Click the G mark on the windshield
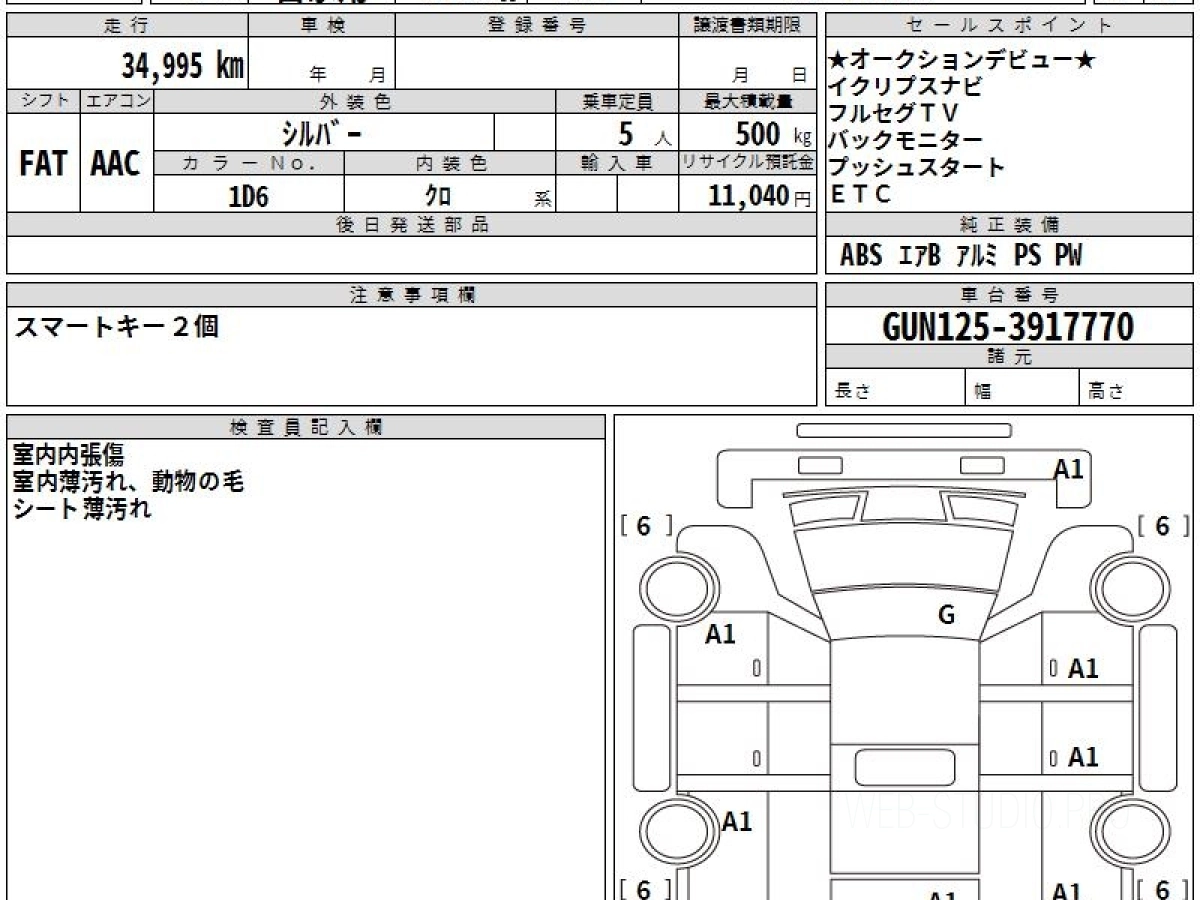This screenshot has width=1200, height=900. click(946, 615)
